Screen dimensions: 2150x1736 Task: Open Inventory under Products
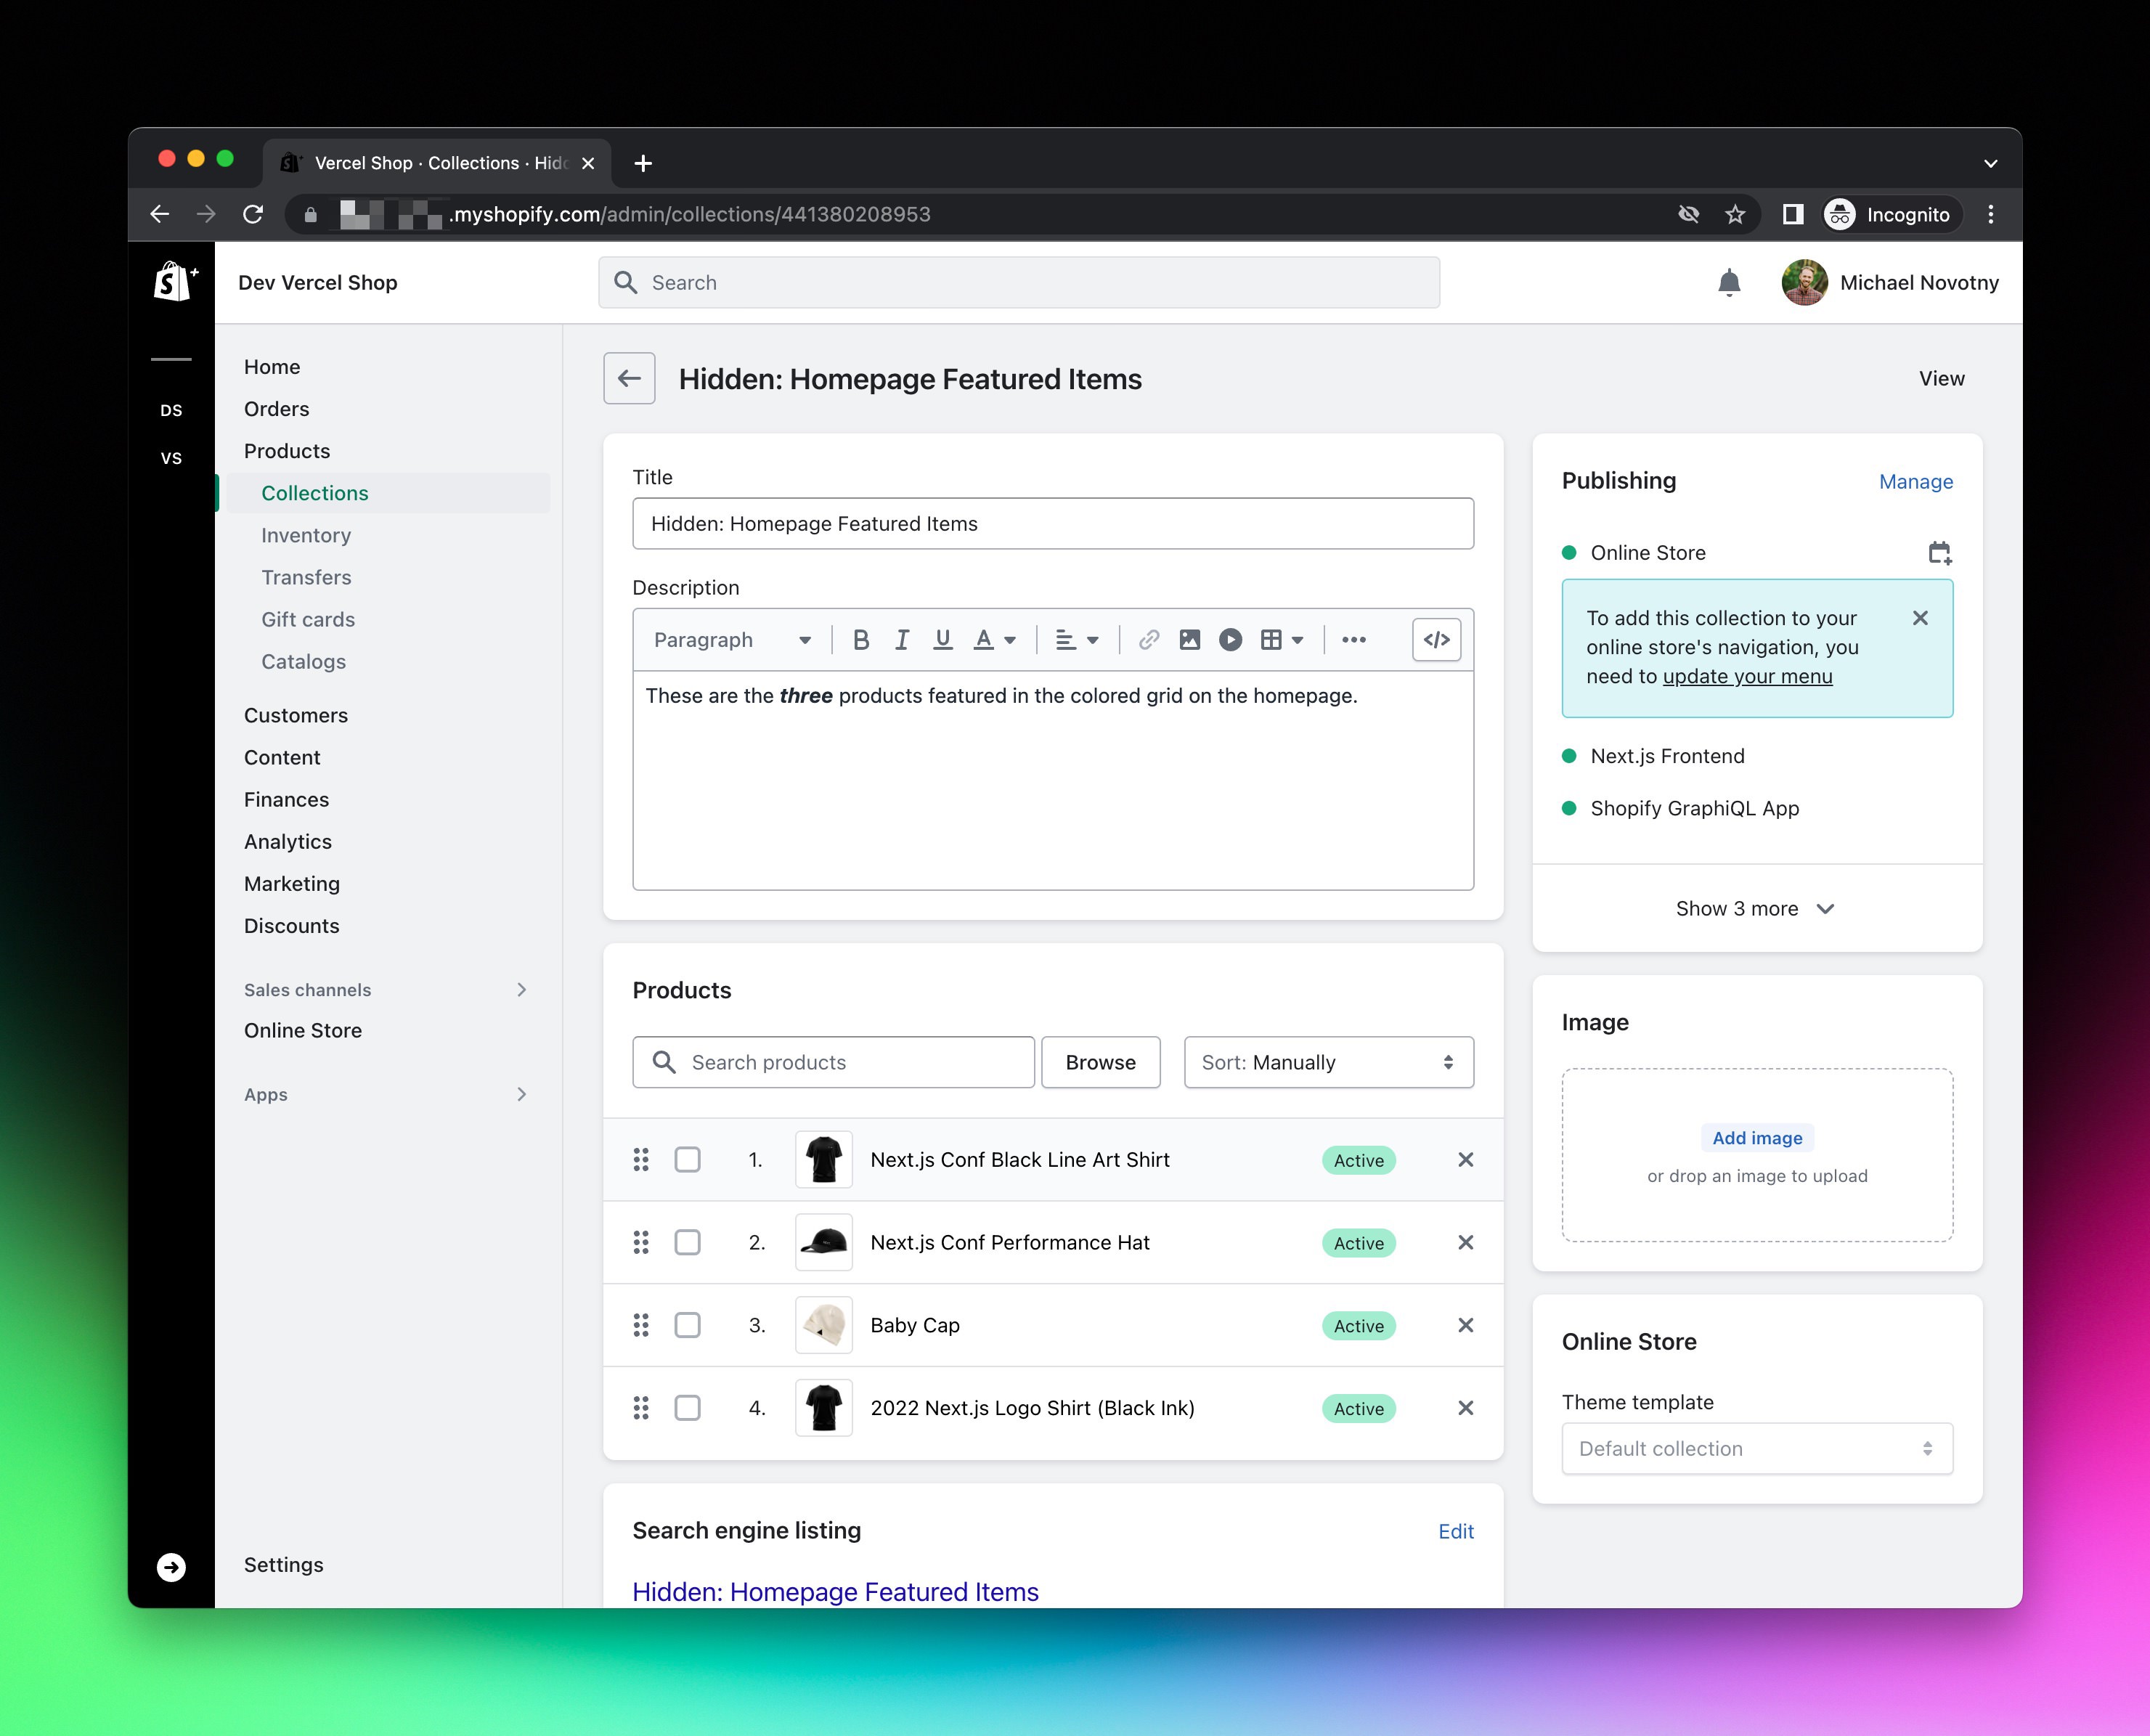pos(306,536)
